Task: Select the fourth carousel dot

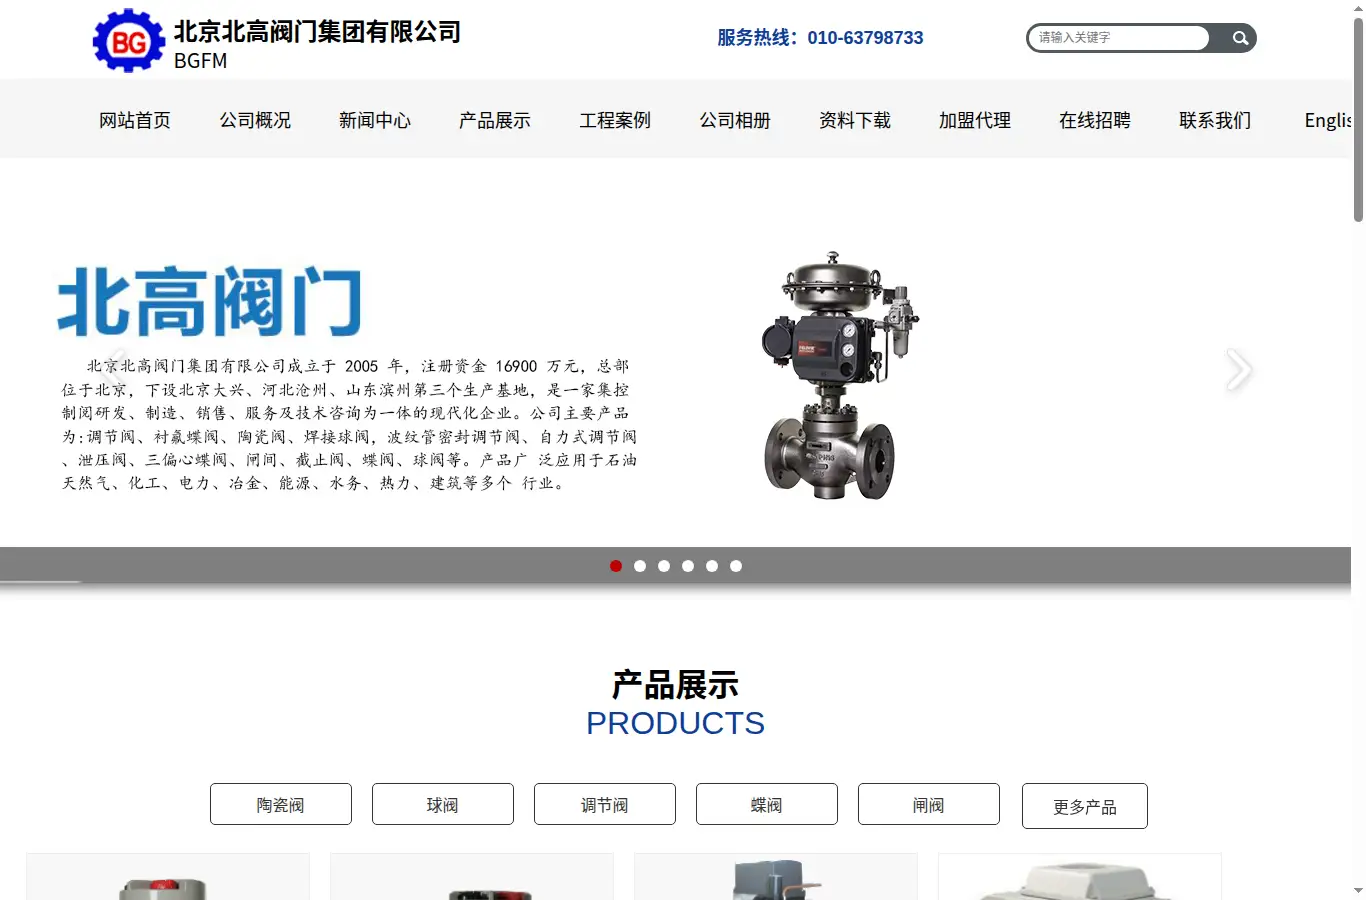Action: click(688, 566)
